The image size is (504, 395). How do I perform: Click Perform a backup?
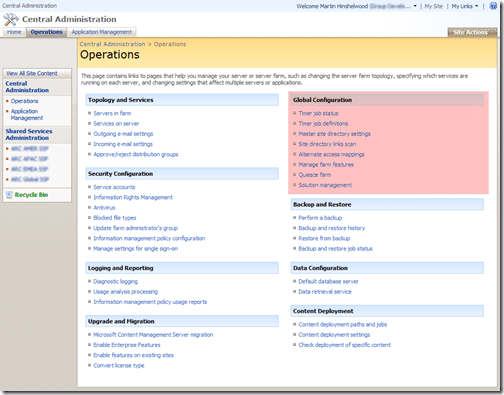[x=320, y=218]
